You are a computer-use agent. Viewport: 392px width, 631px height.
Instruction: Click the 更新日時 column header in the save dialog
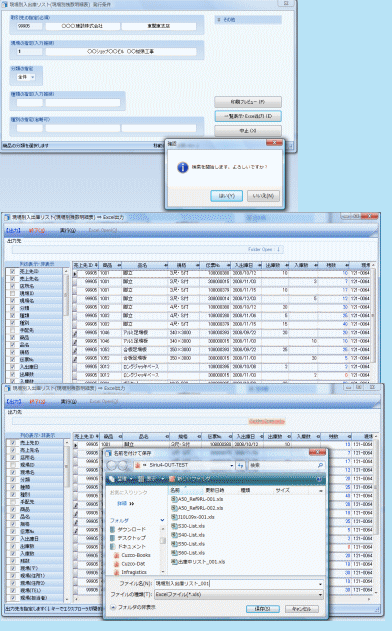(x=215, y=490)
